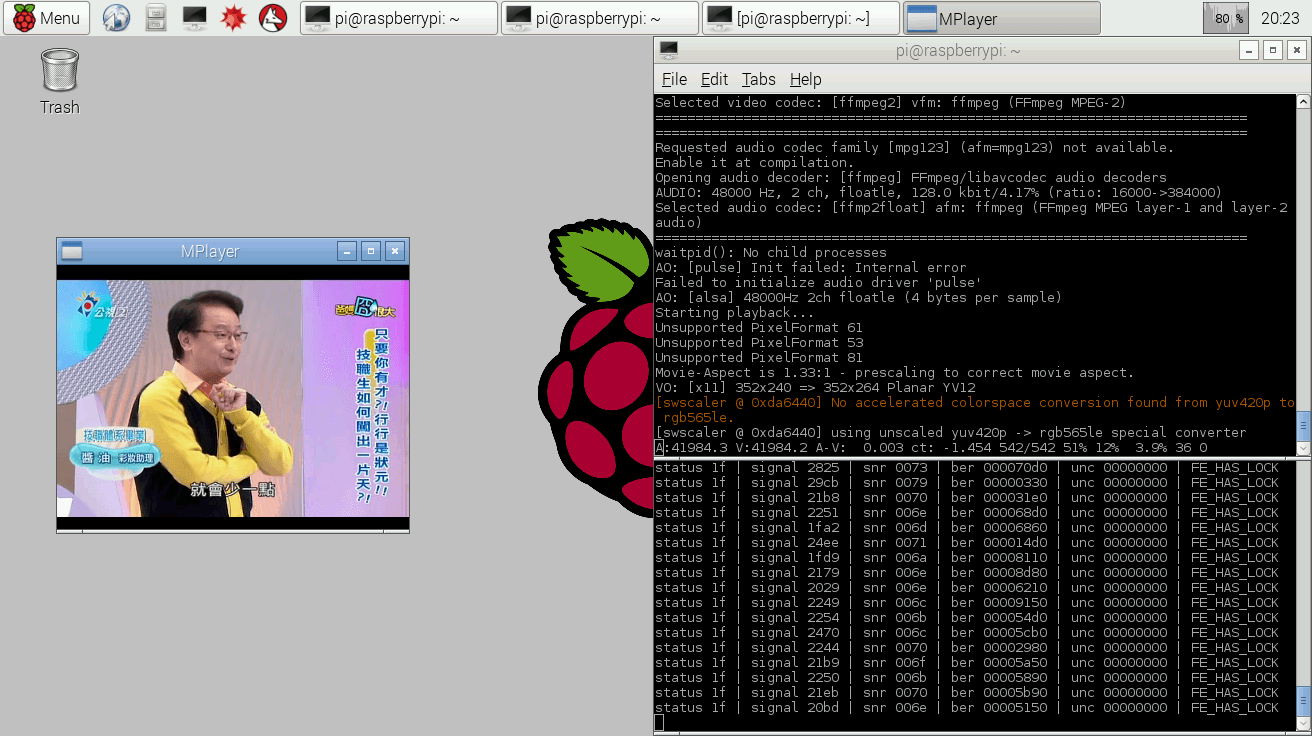
Task: Select the Trash icon on the desktop
Action: pos(60,72)
